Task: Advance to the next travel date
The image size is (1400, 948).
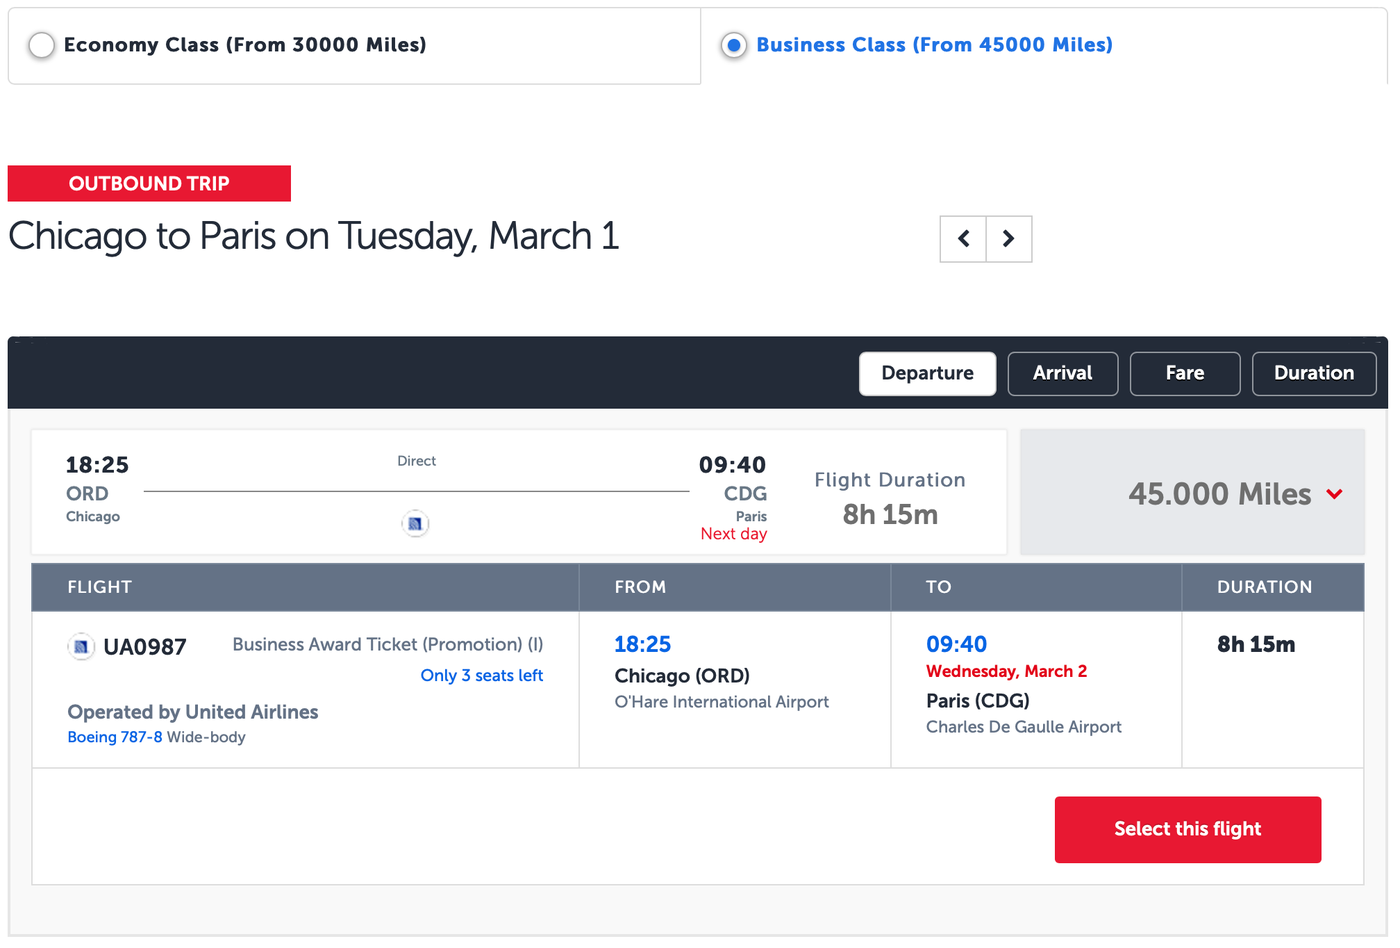Action: click(x=1009, y=239)
